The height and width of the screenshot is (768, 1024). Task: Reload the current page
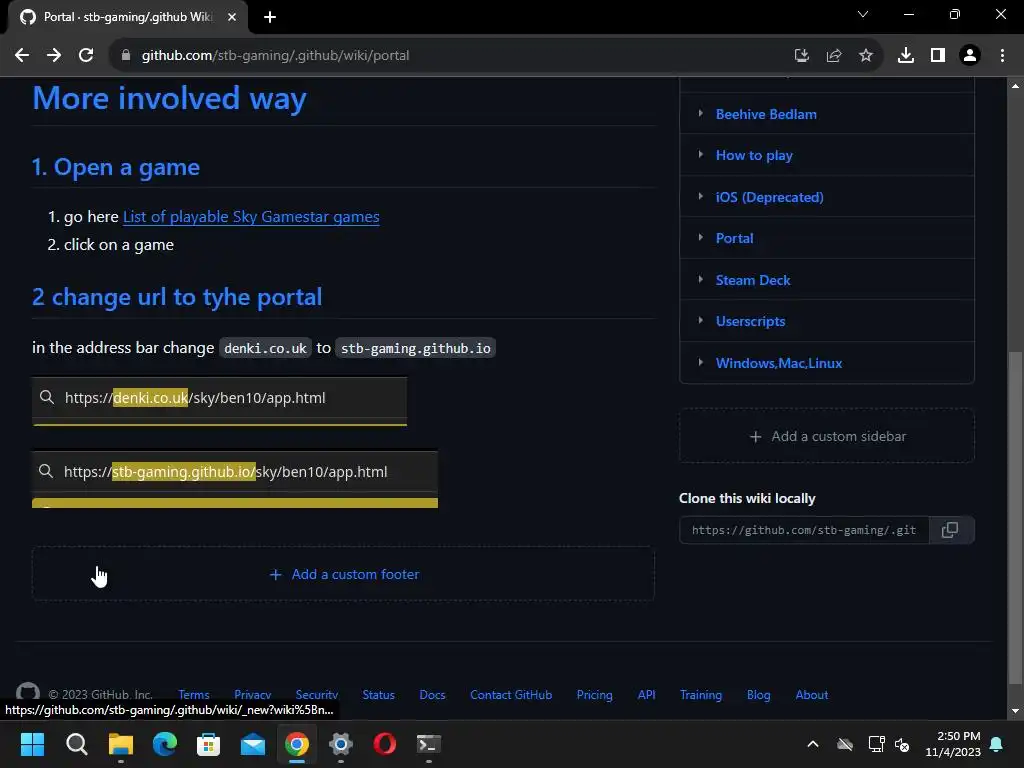click(x=86, y=56)
